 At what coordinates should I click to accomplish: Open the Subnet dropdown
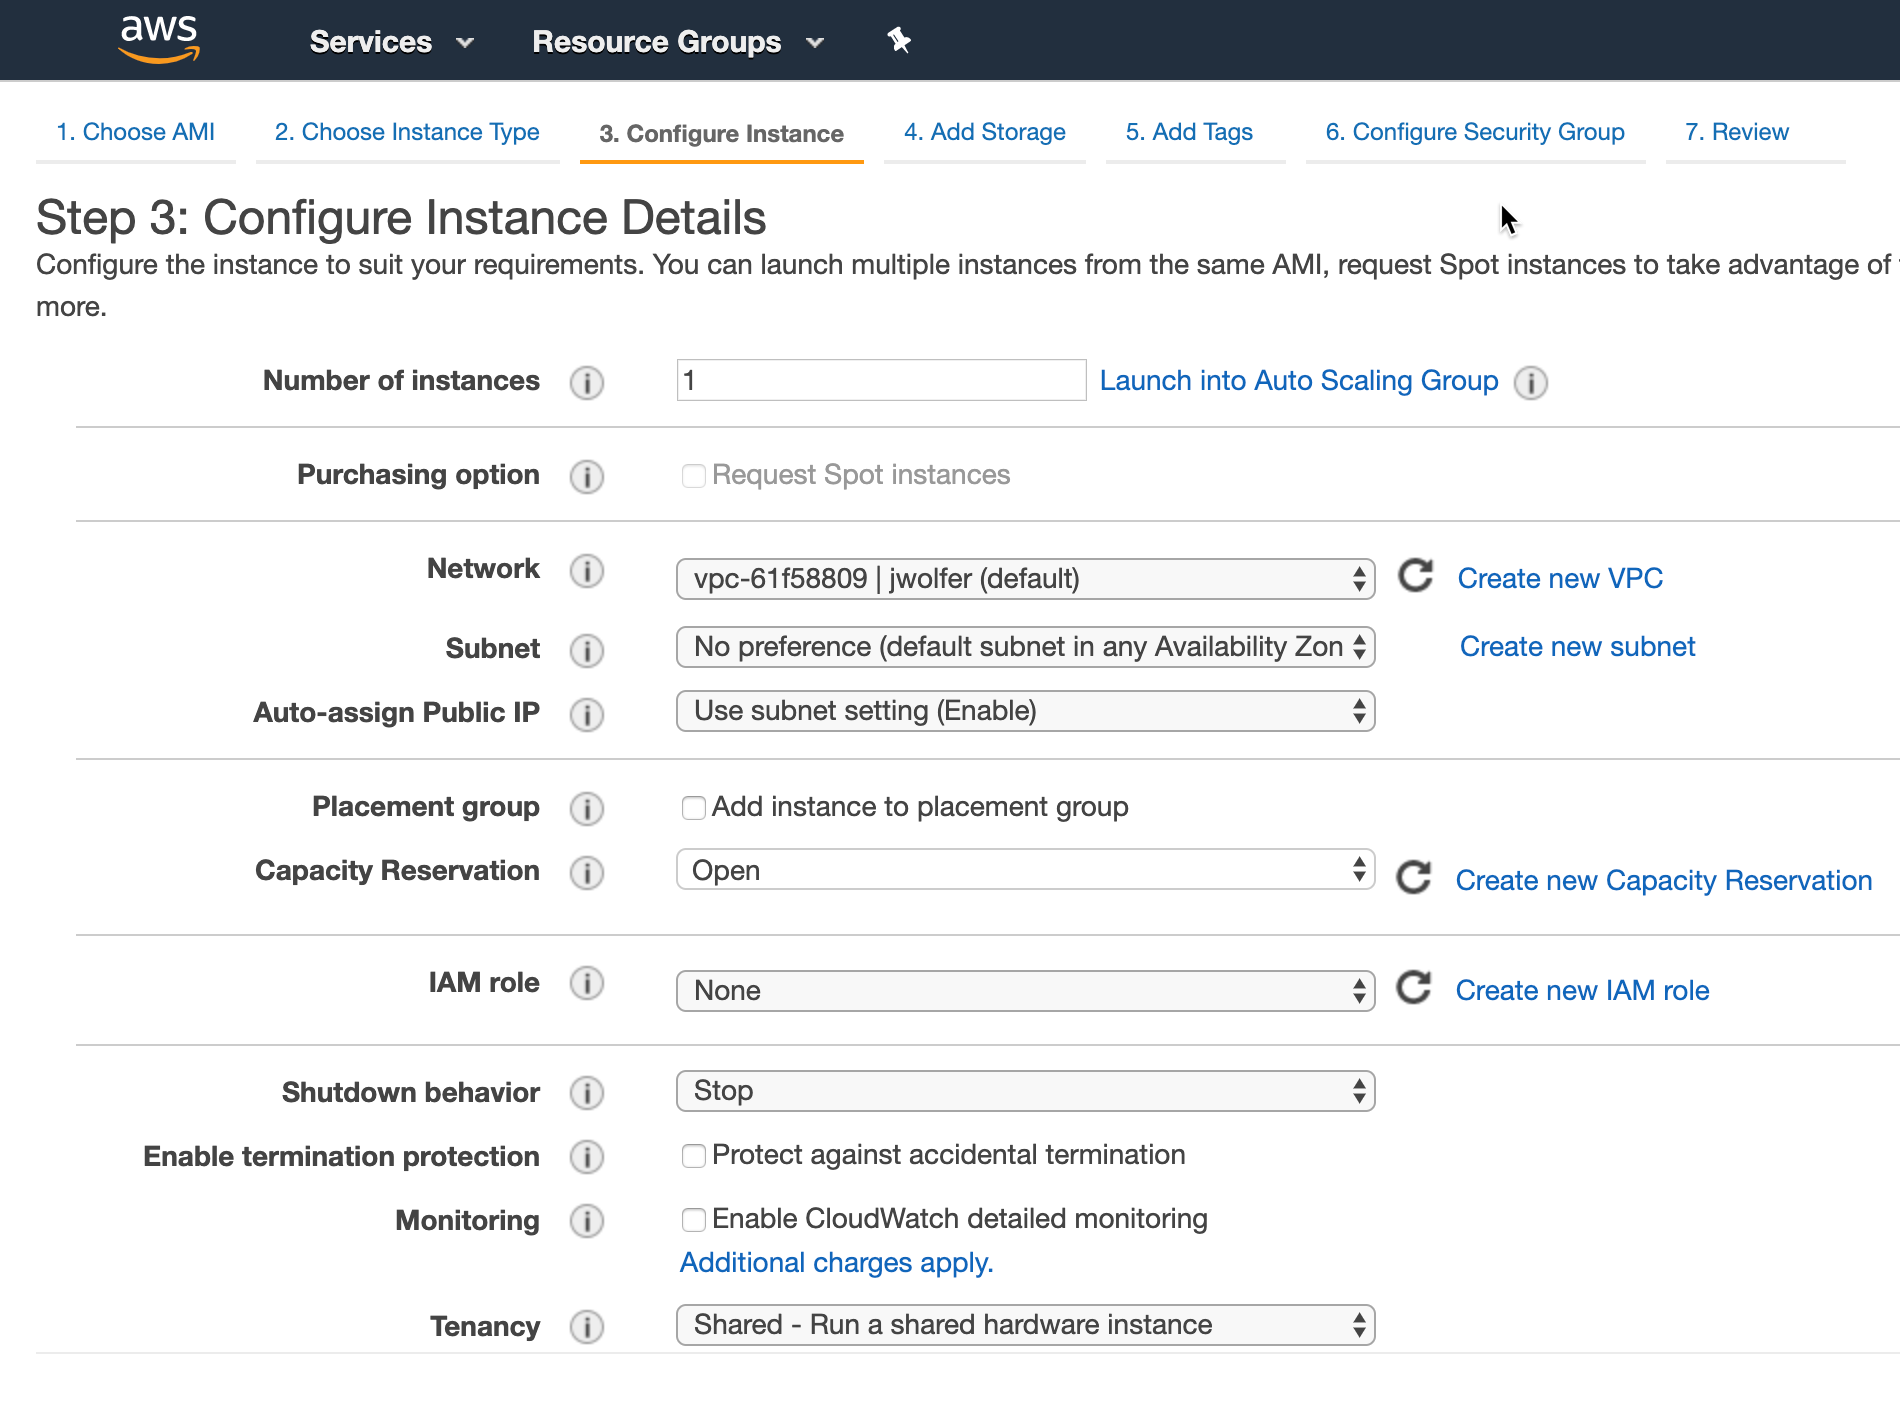point(1025,647)
